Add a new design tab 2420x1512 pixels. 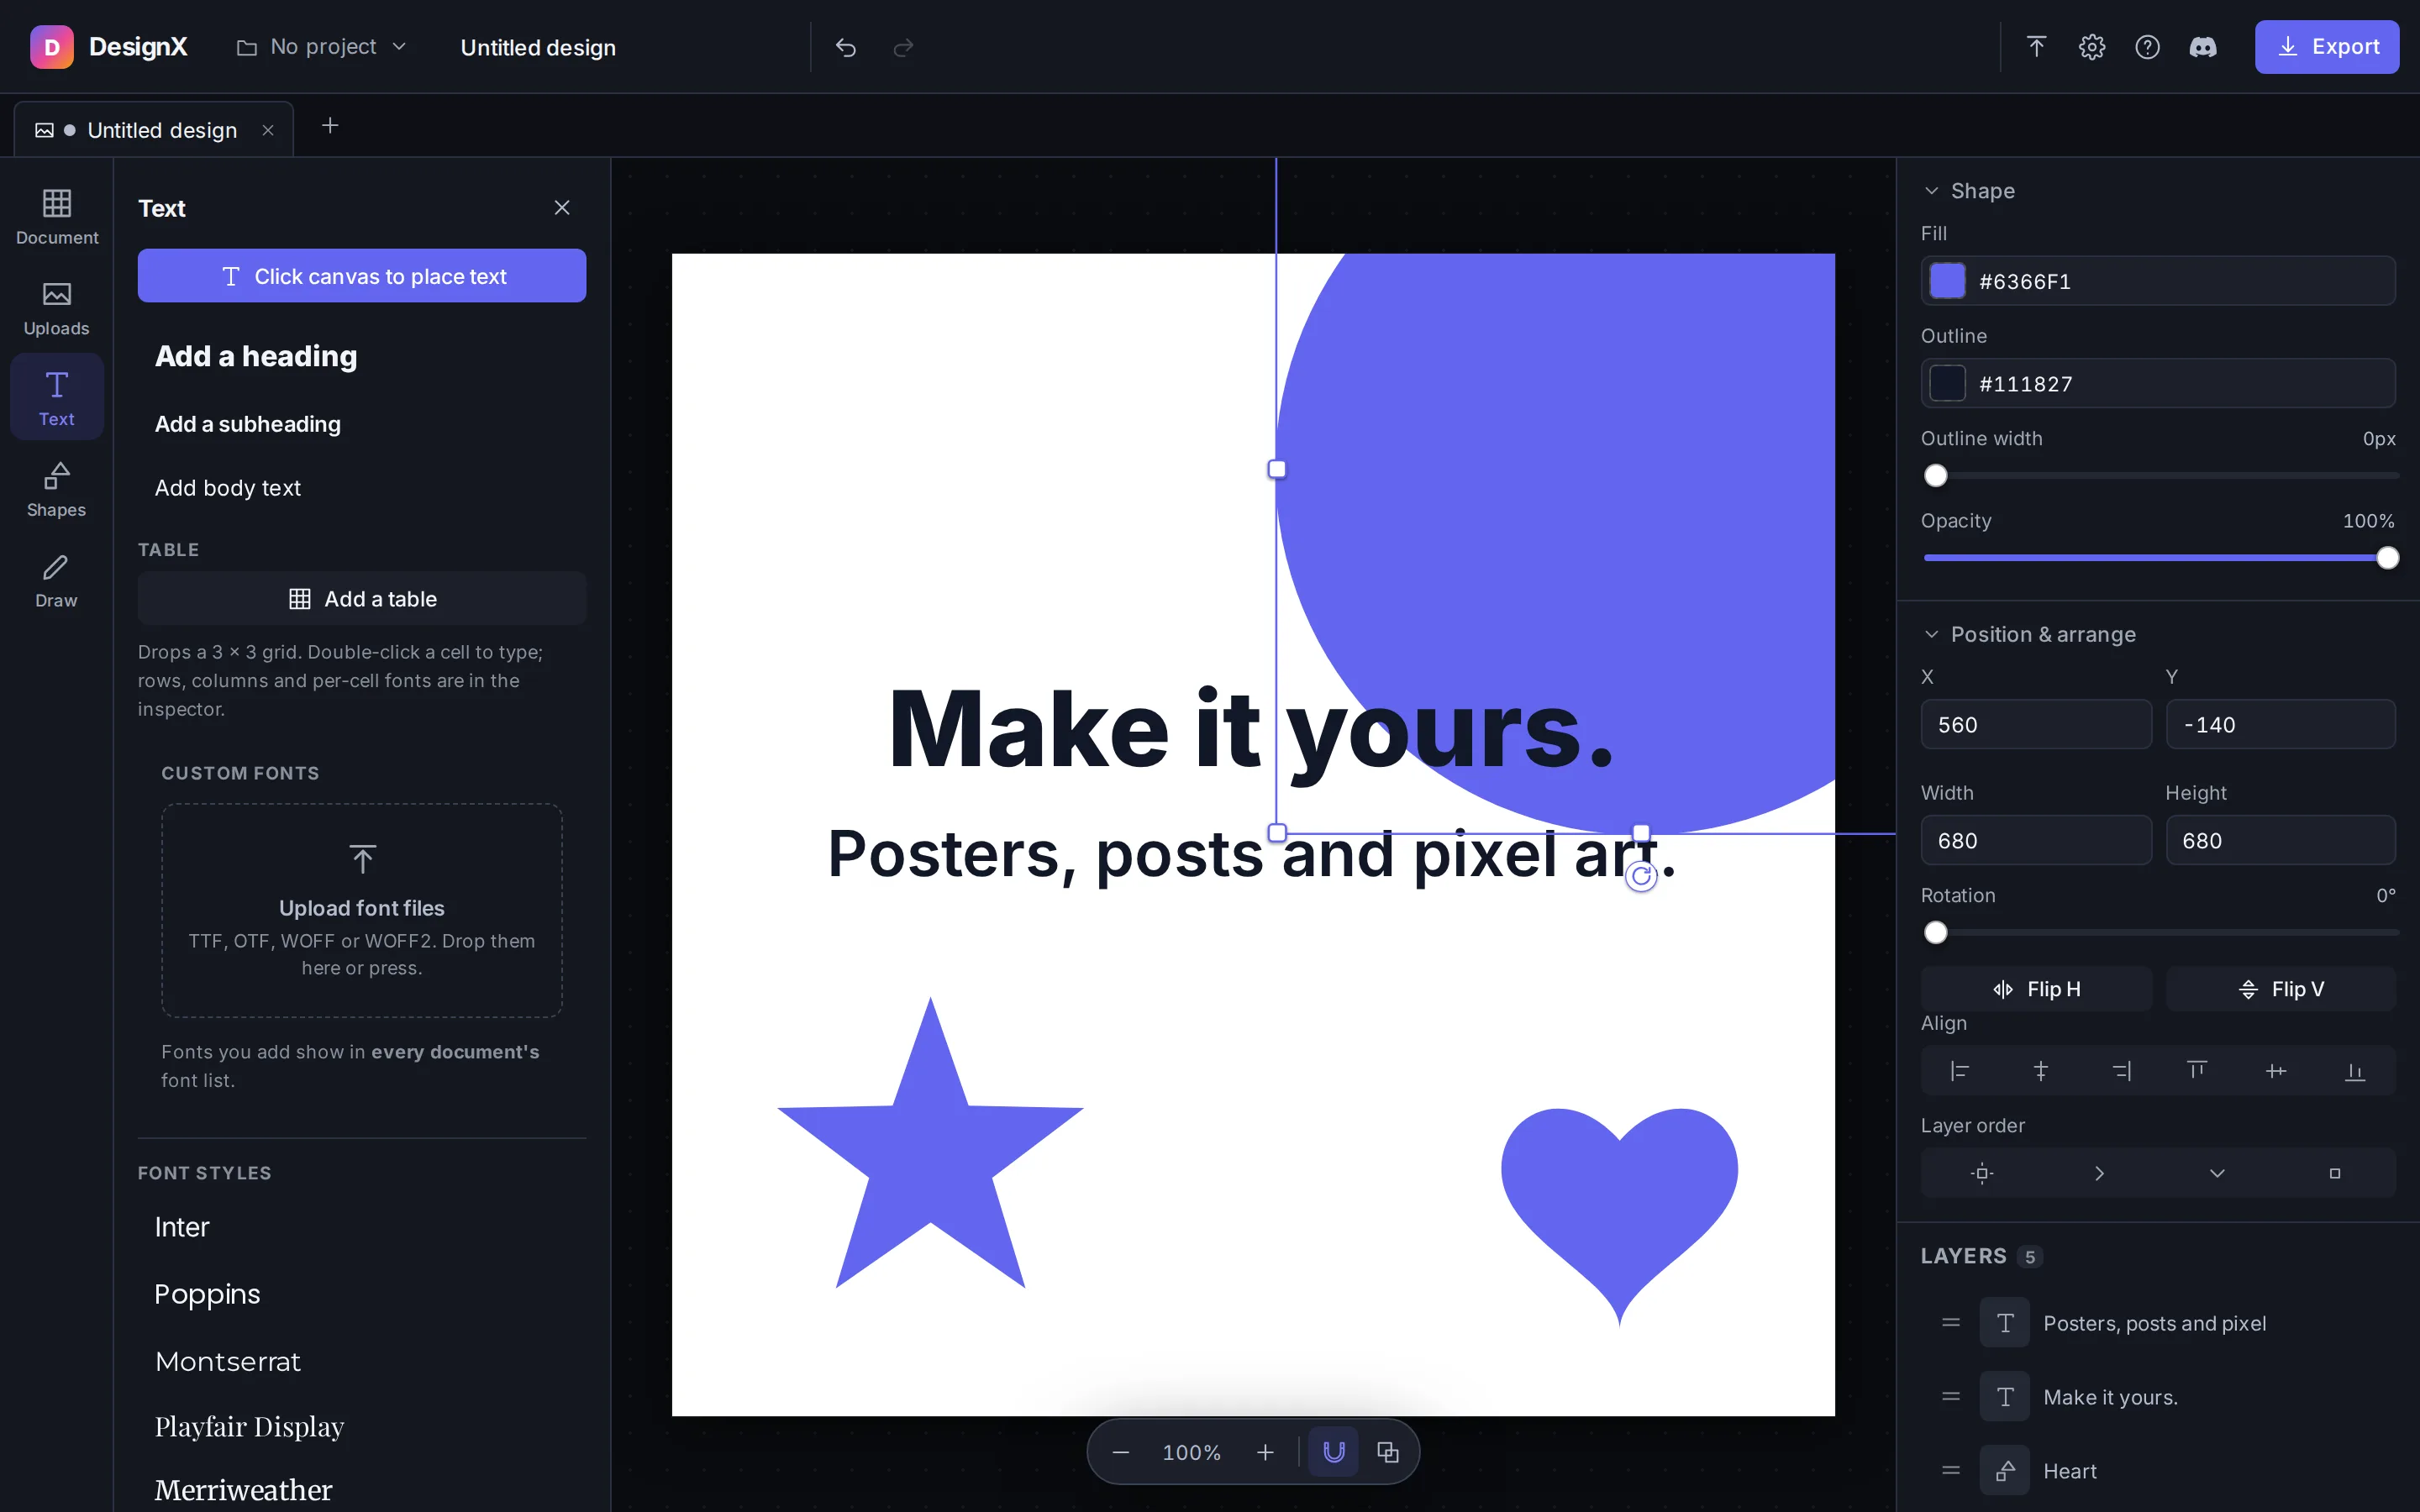pyautogui.click(x=330, y=126)
